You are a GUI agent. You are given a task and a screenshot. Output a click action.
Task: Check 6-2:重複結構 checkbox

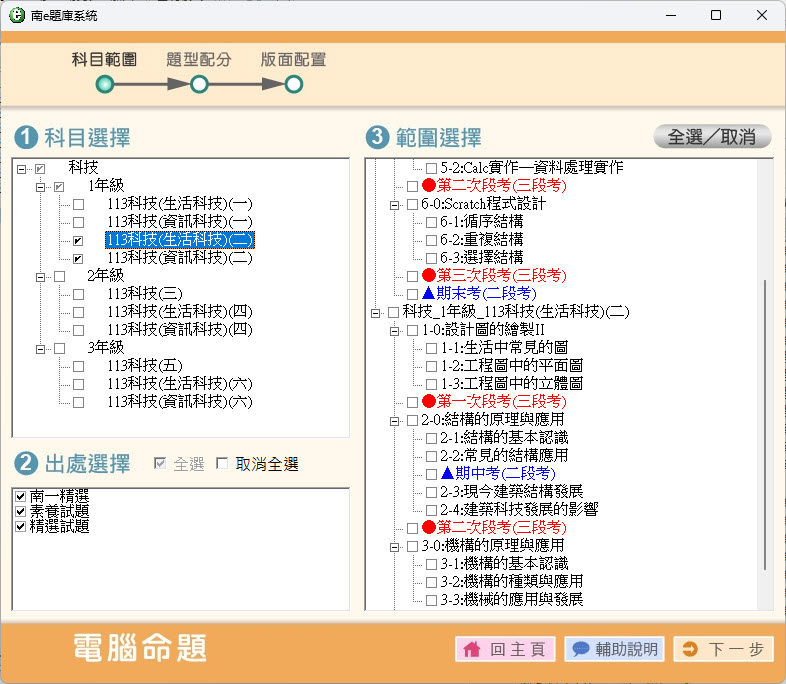431,240
